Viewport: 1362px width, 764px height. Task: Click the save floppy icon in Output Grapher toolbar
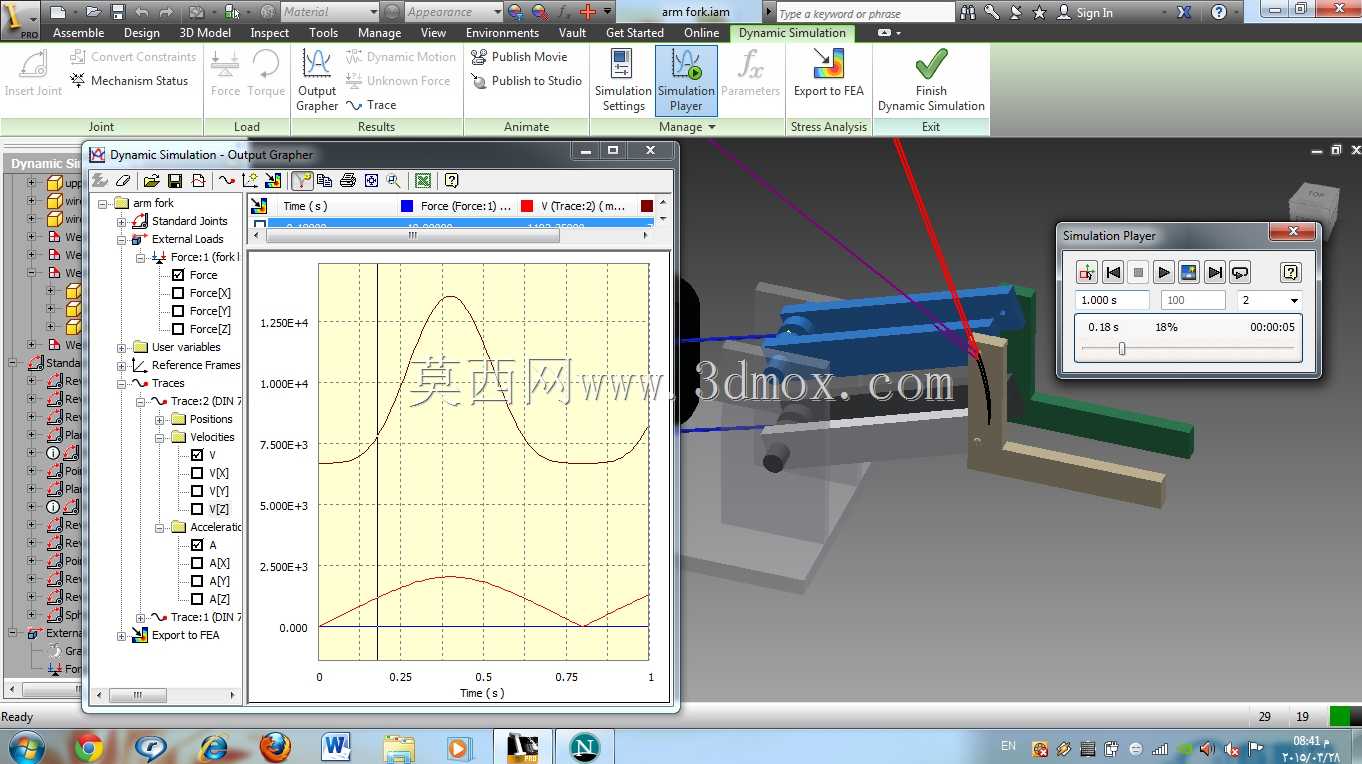point(175,181)
